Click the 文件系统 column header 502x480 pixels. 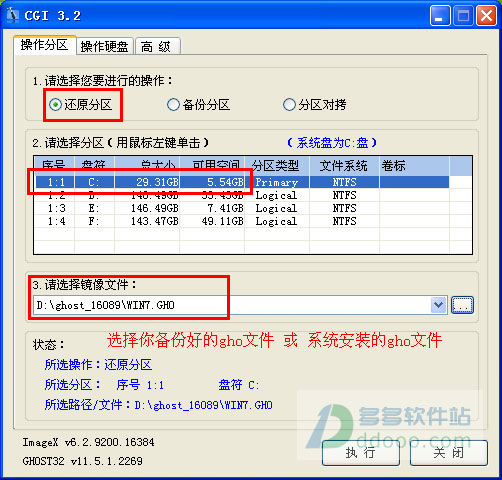pyautogui.click(x=344, y=166)
